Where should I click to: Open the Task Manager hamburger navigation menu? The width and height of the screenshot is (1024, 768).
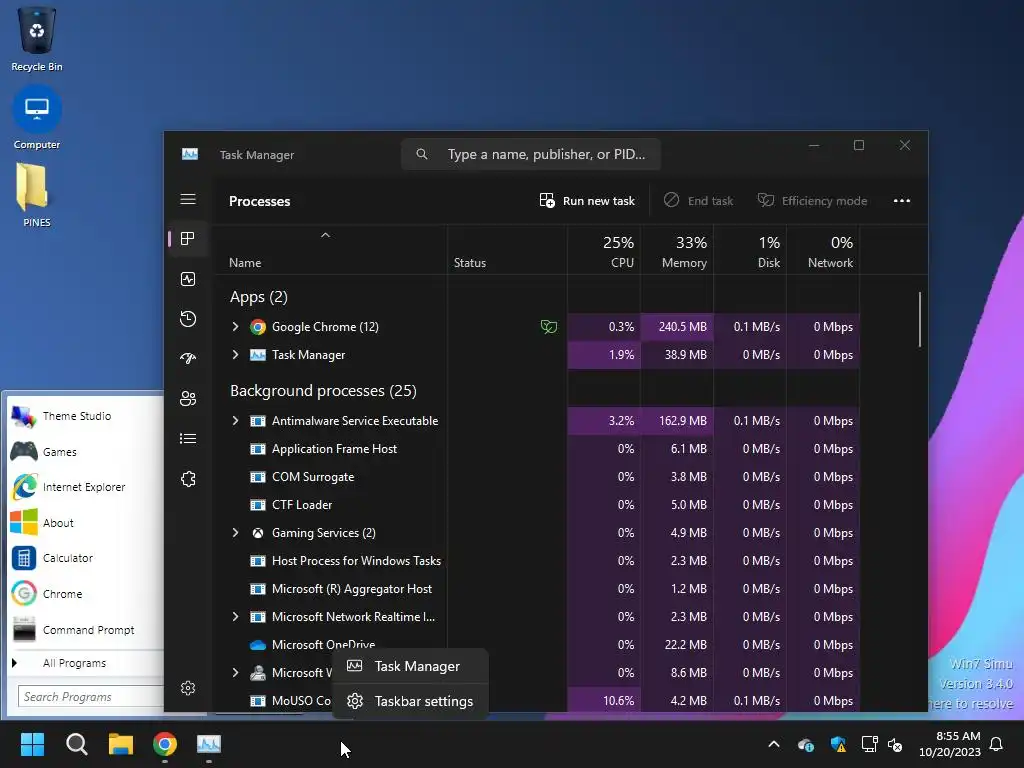(x=188, y=199)
